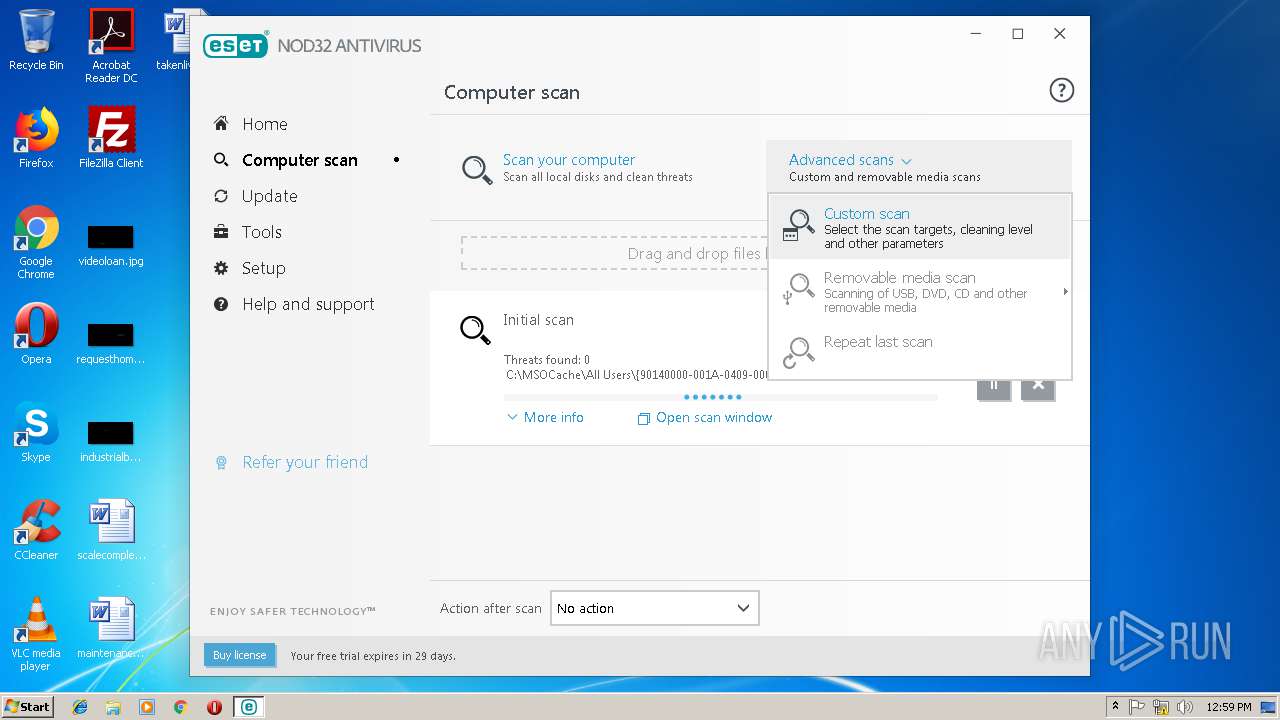Click the Setup gear icon

[x=221, y=268]
